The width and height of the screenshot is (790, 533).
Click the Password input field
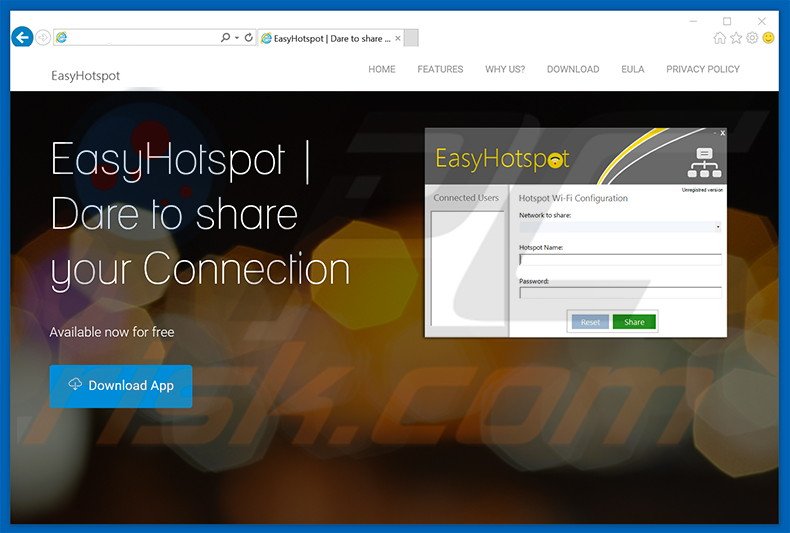620,293
